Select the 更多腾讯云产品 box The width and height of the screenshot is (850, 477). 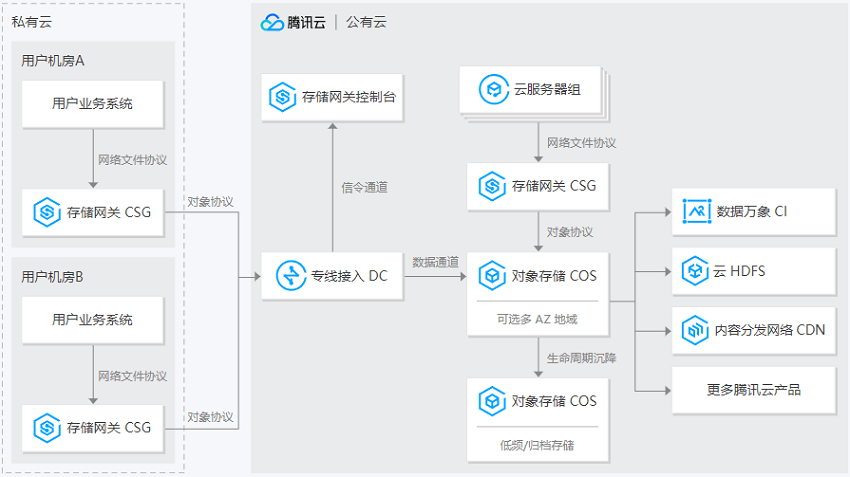[754, 390]
